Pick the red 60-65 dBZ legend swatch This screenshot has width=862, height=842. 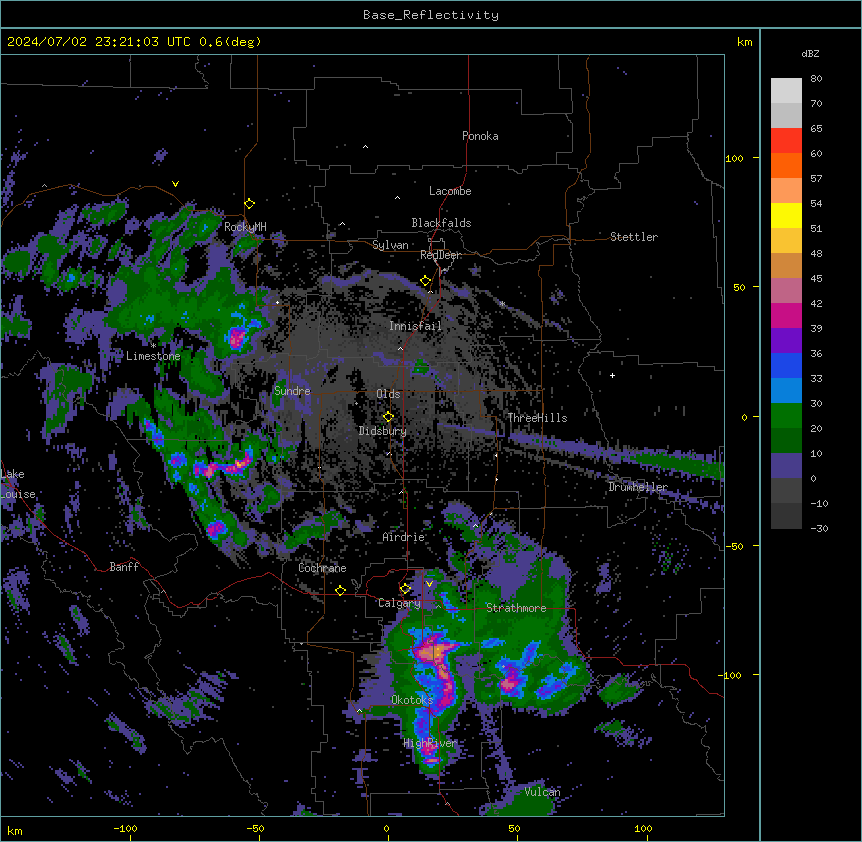tap(786, 141)
